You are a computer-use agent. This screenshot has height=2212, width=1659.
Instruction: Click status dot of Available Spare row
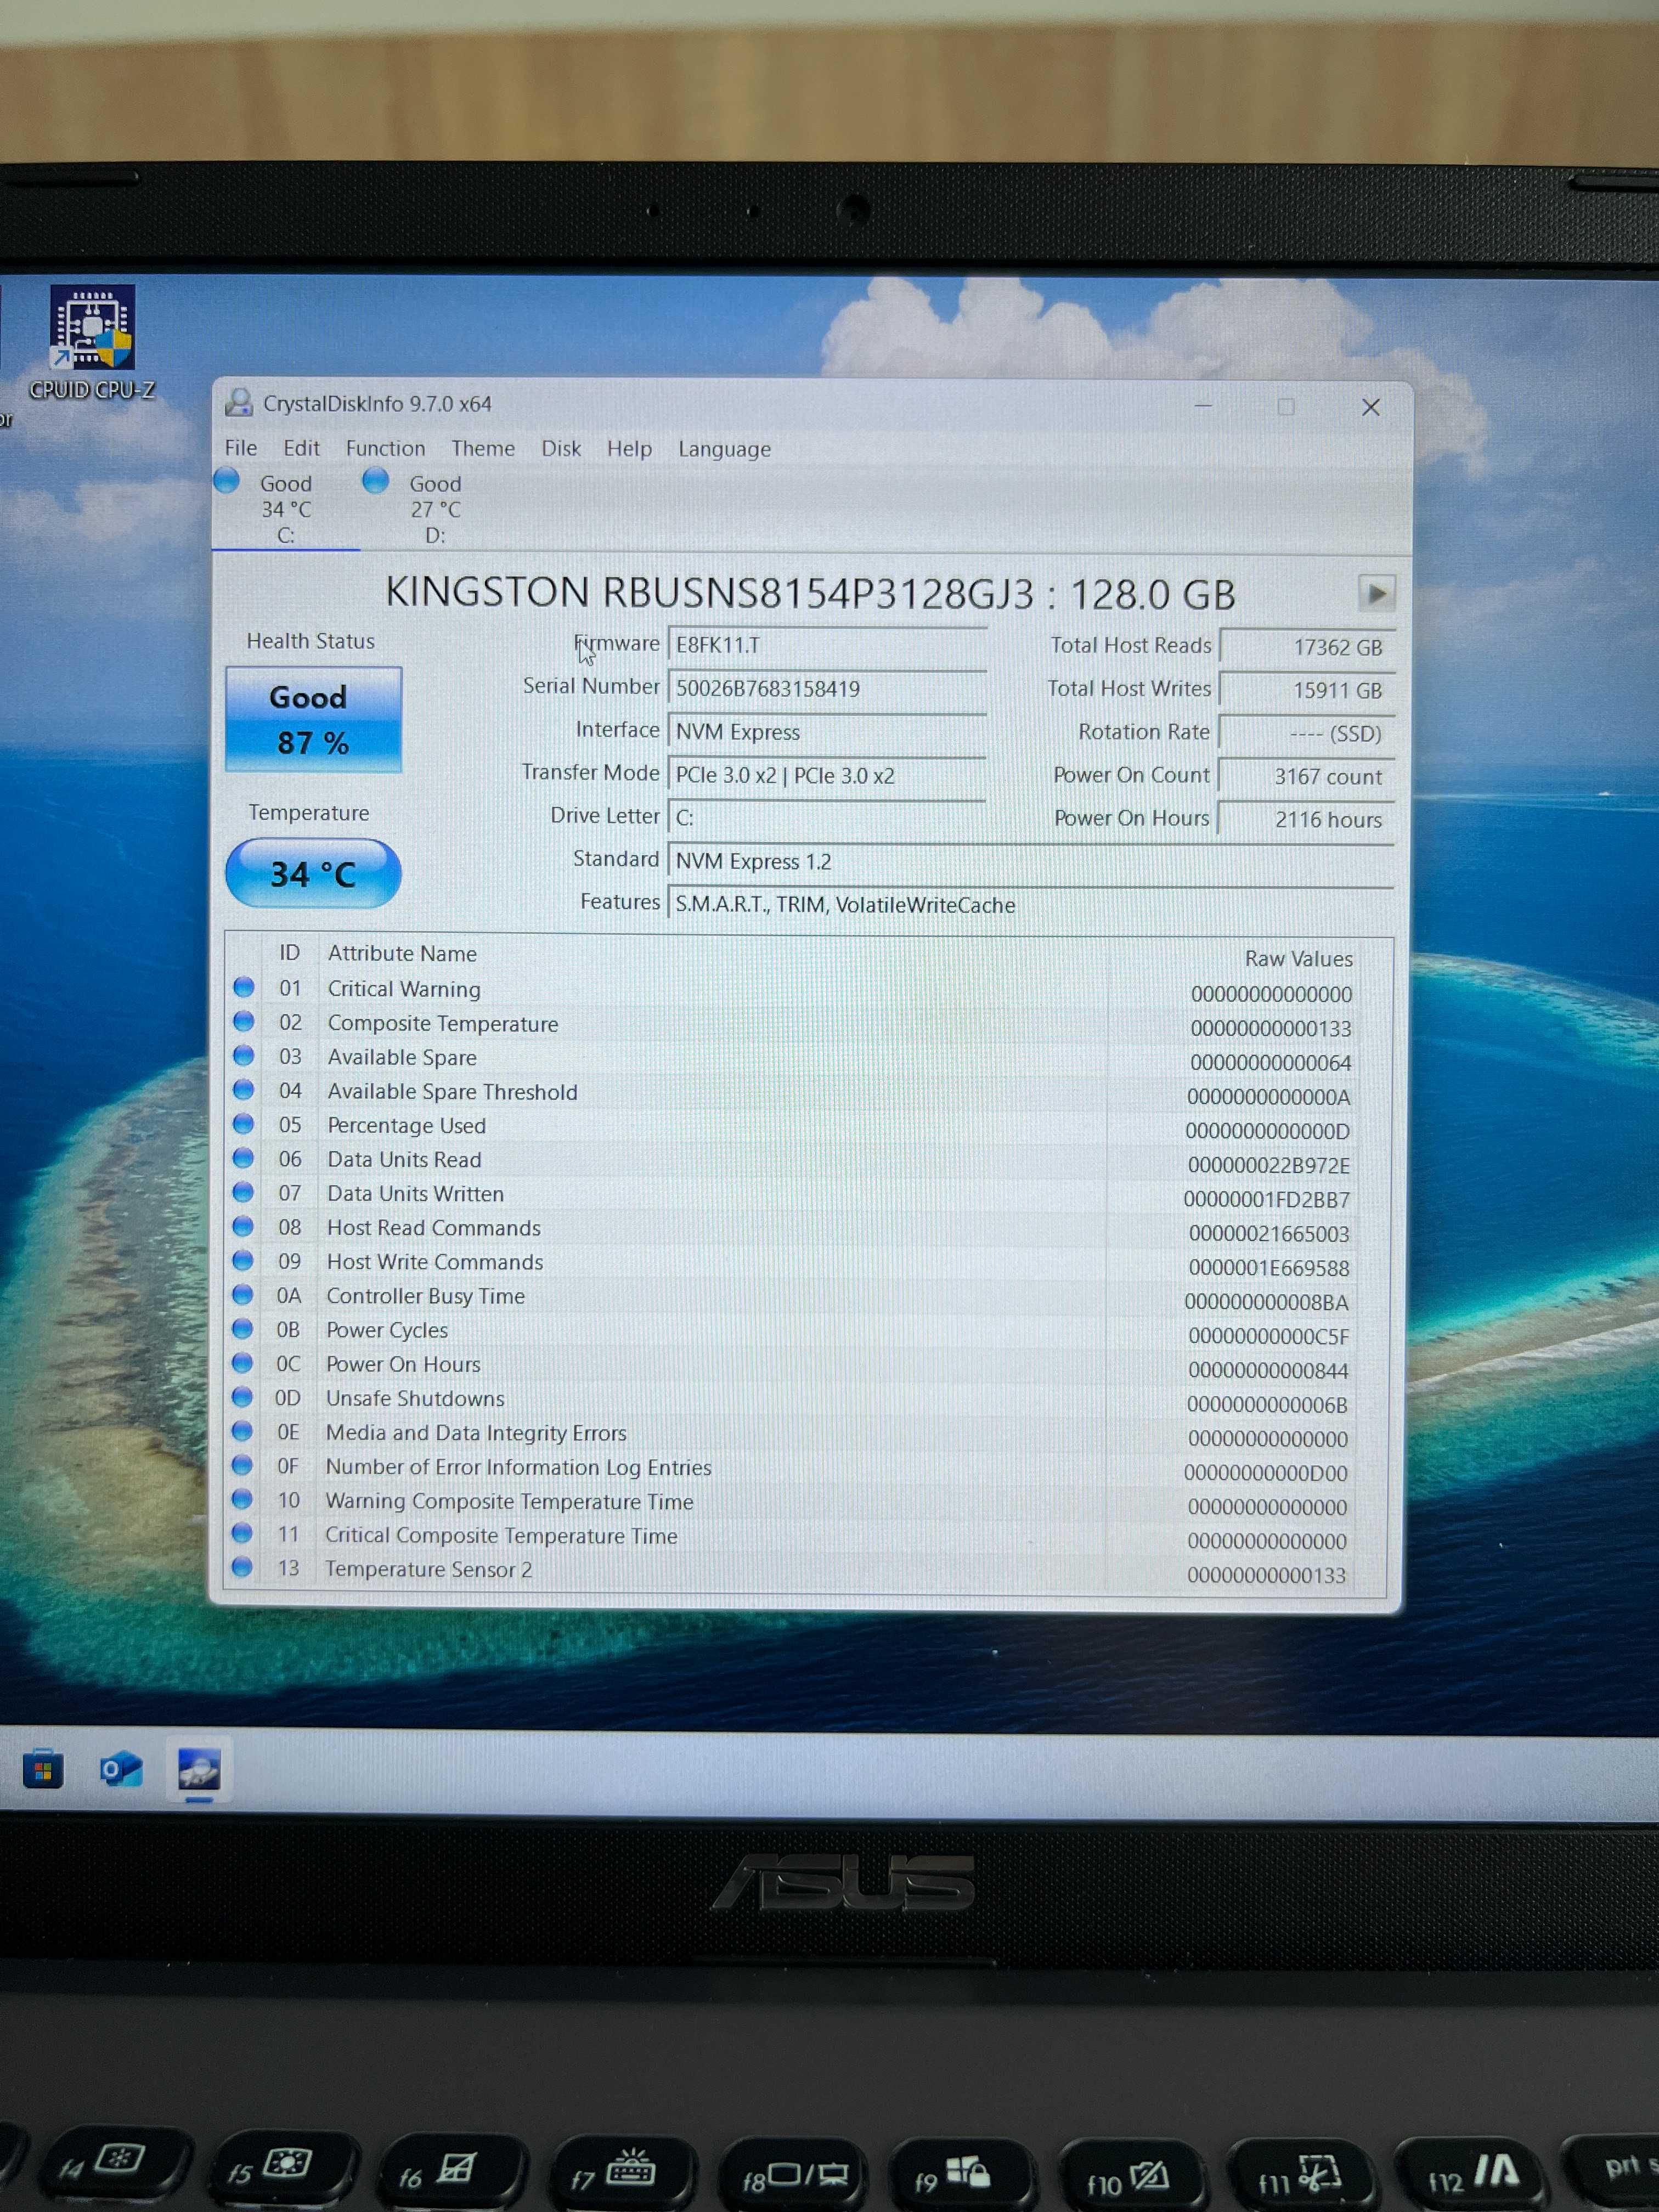[243, 1055]
